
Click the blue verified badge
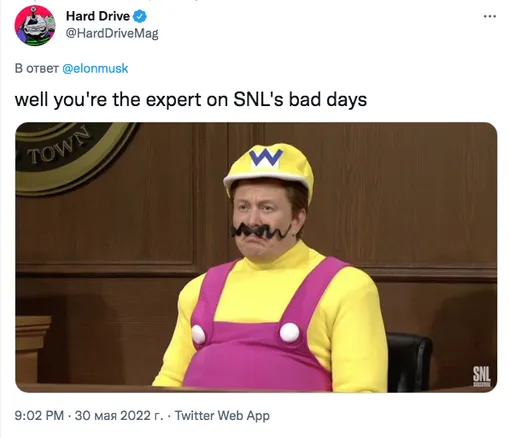140,16
